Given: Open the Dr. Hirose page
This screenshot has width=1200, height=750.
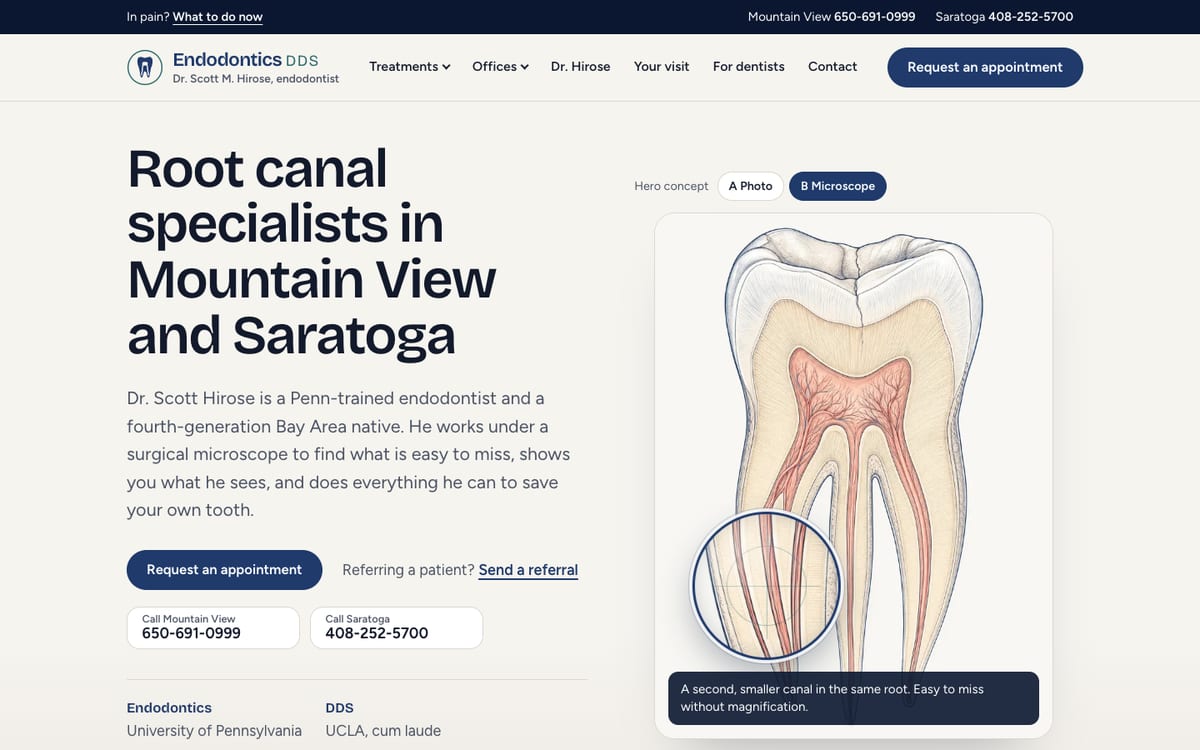Looking at the screenshot, I should (x=580, y=67).
